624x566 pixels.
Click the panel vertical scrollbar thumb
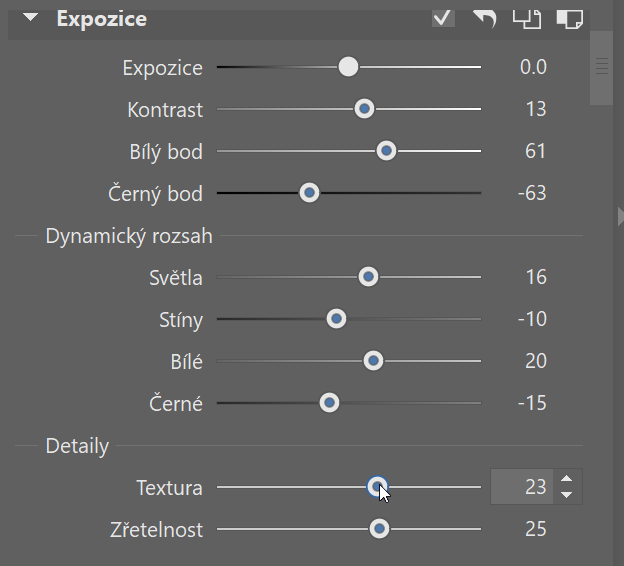601,68
